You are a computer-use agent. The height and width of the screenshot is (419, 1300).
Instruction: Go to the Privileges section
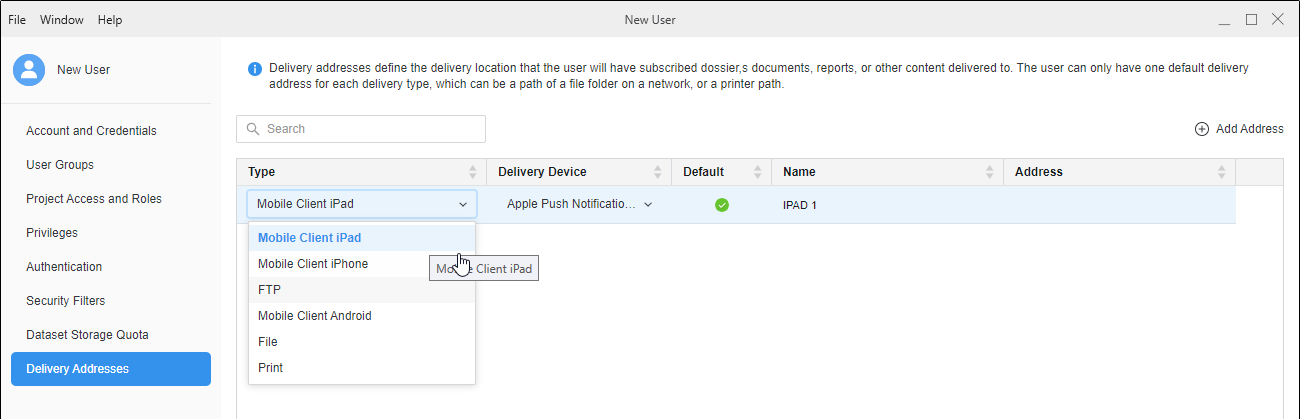click(x=52, y=233)
